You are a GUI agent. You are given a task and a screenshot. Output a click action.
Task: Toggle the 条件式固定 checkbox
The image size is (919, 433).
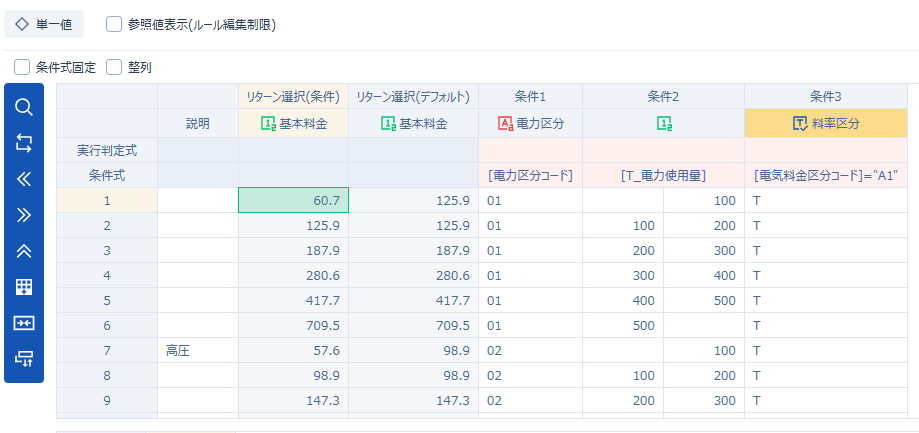pos(22,67)
